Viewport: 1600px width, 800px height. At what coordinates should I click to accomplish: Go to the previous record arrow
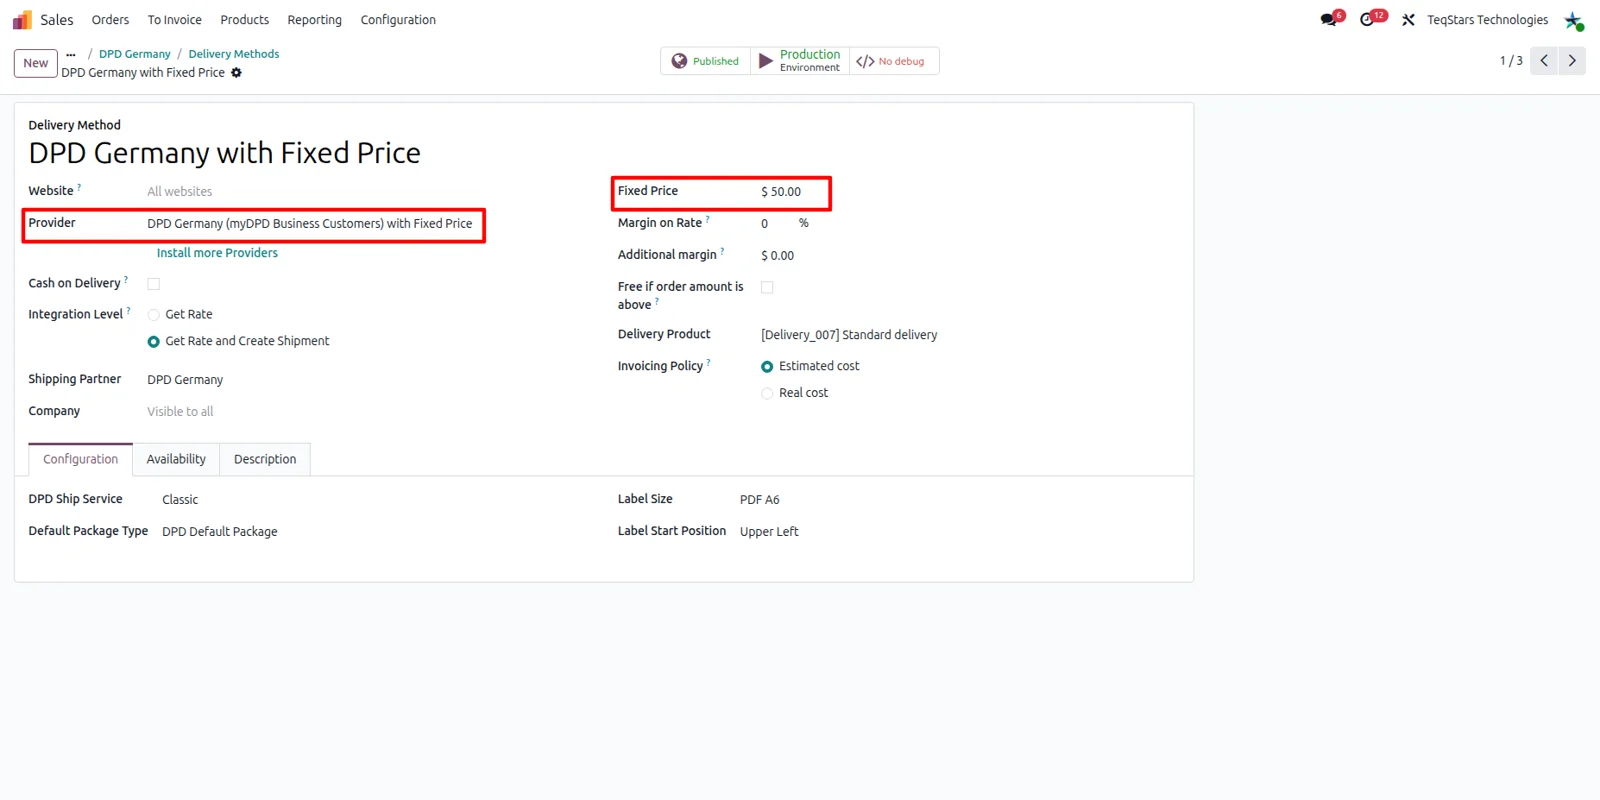click(1544, 61)
